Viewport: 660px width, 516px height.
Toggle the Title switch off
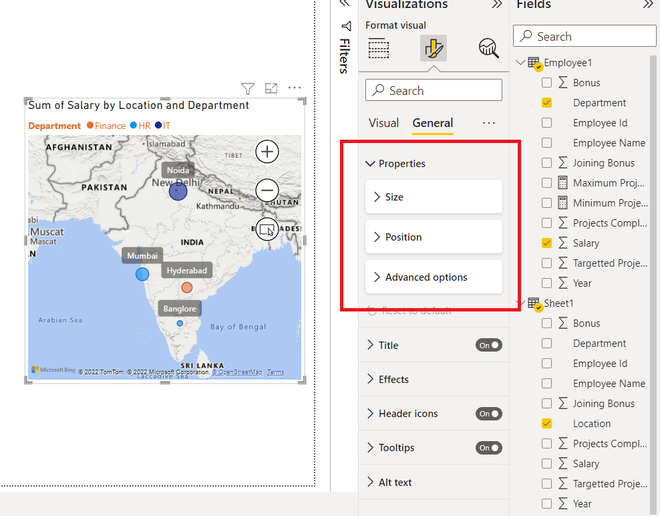pos(489,345)
